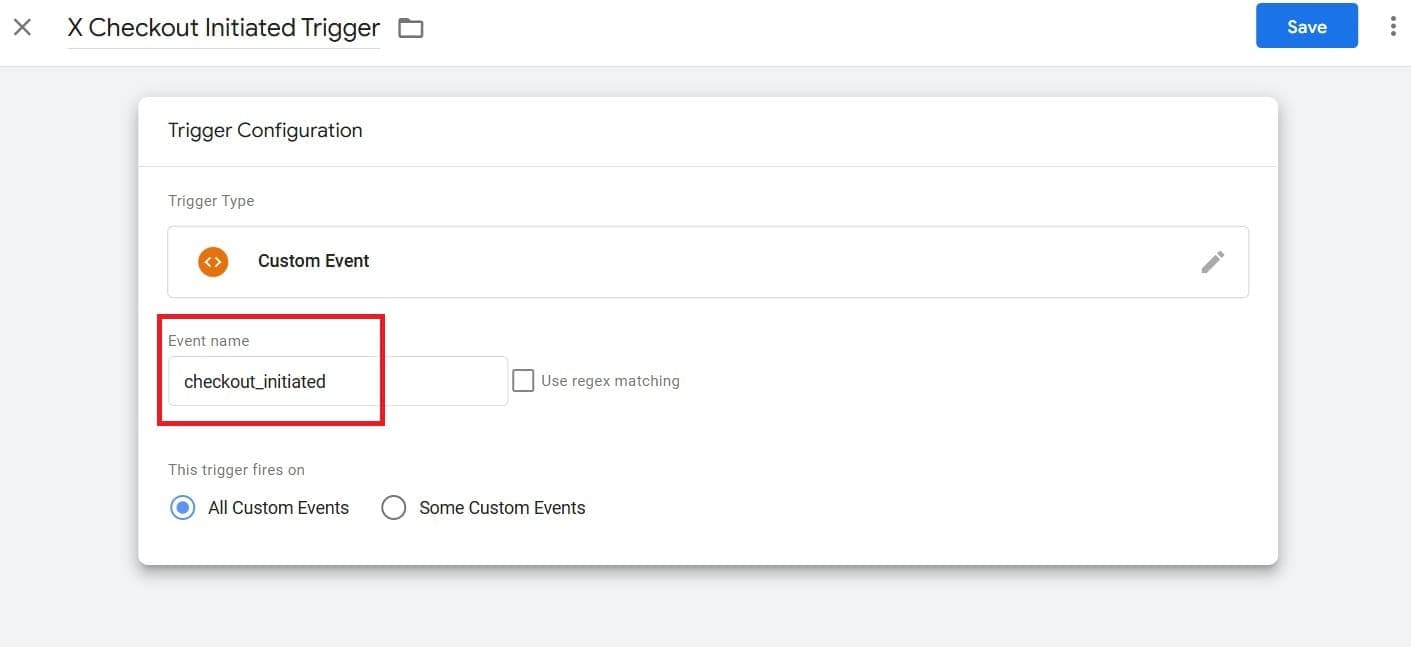Collapse the Trigger Configuration section header
1411x647 pixels.
click(x=265, y=130)
